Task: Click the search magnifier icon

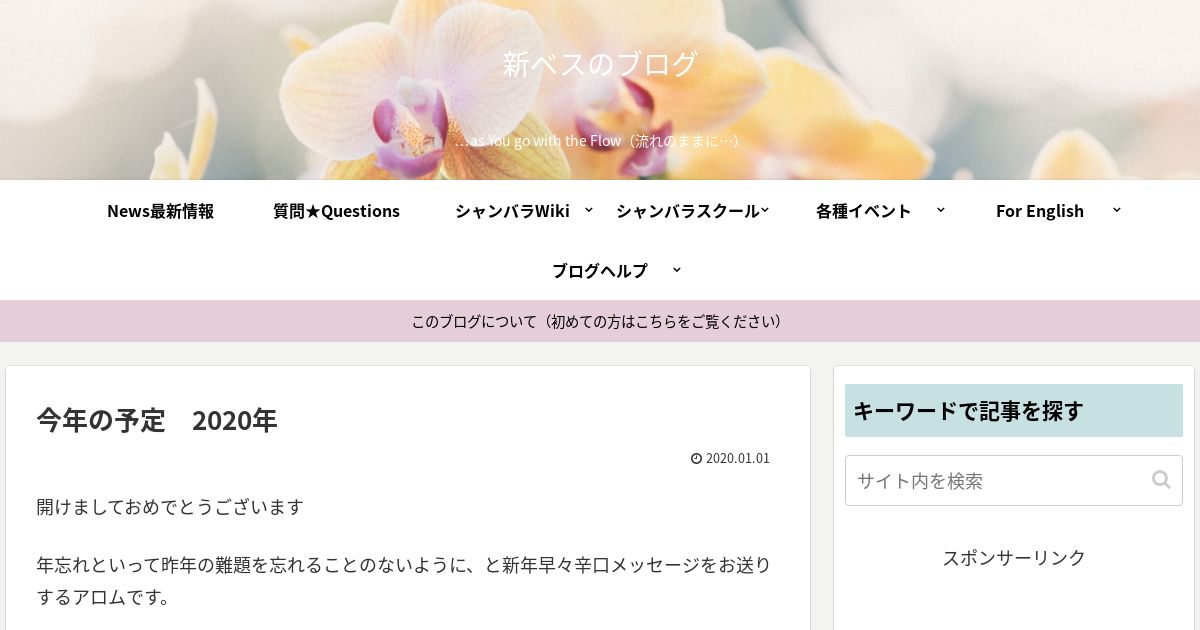Action: (x=1161, y=480)
